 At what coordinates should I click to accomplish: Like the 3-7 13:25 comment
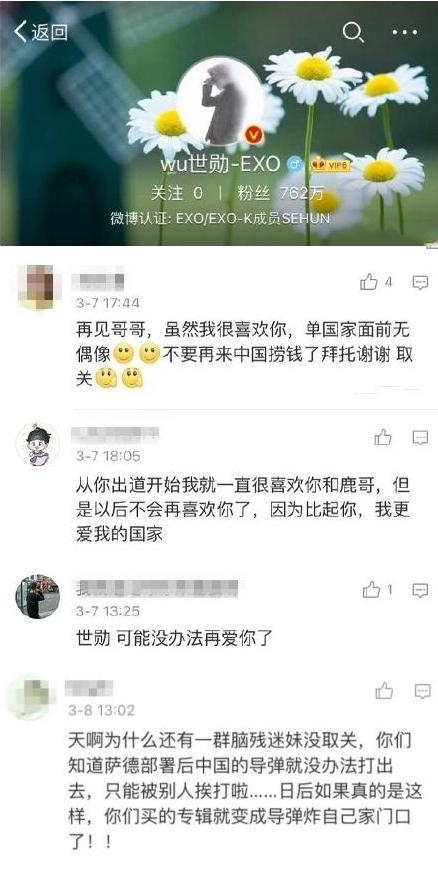pos(377,590)
